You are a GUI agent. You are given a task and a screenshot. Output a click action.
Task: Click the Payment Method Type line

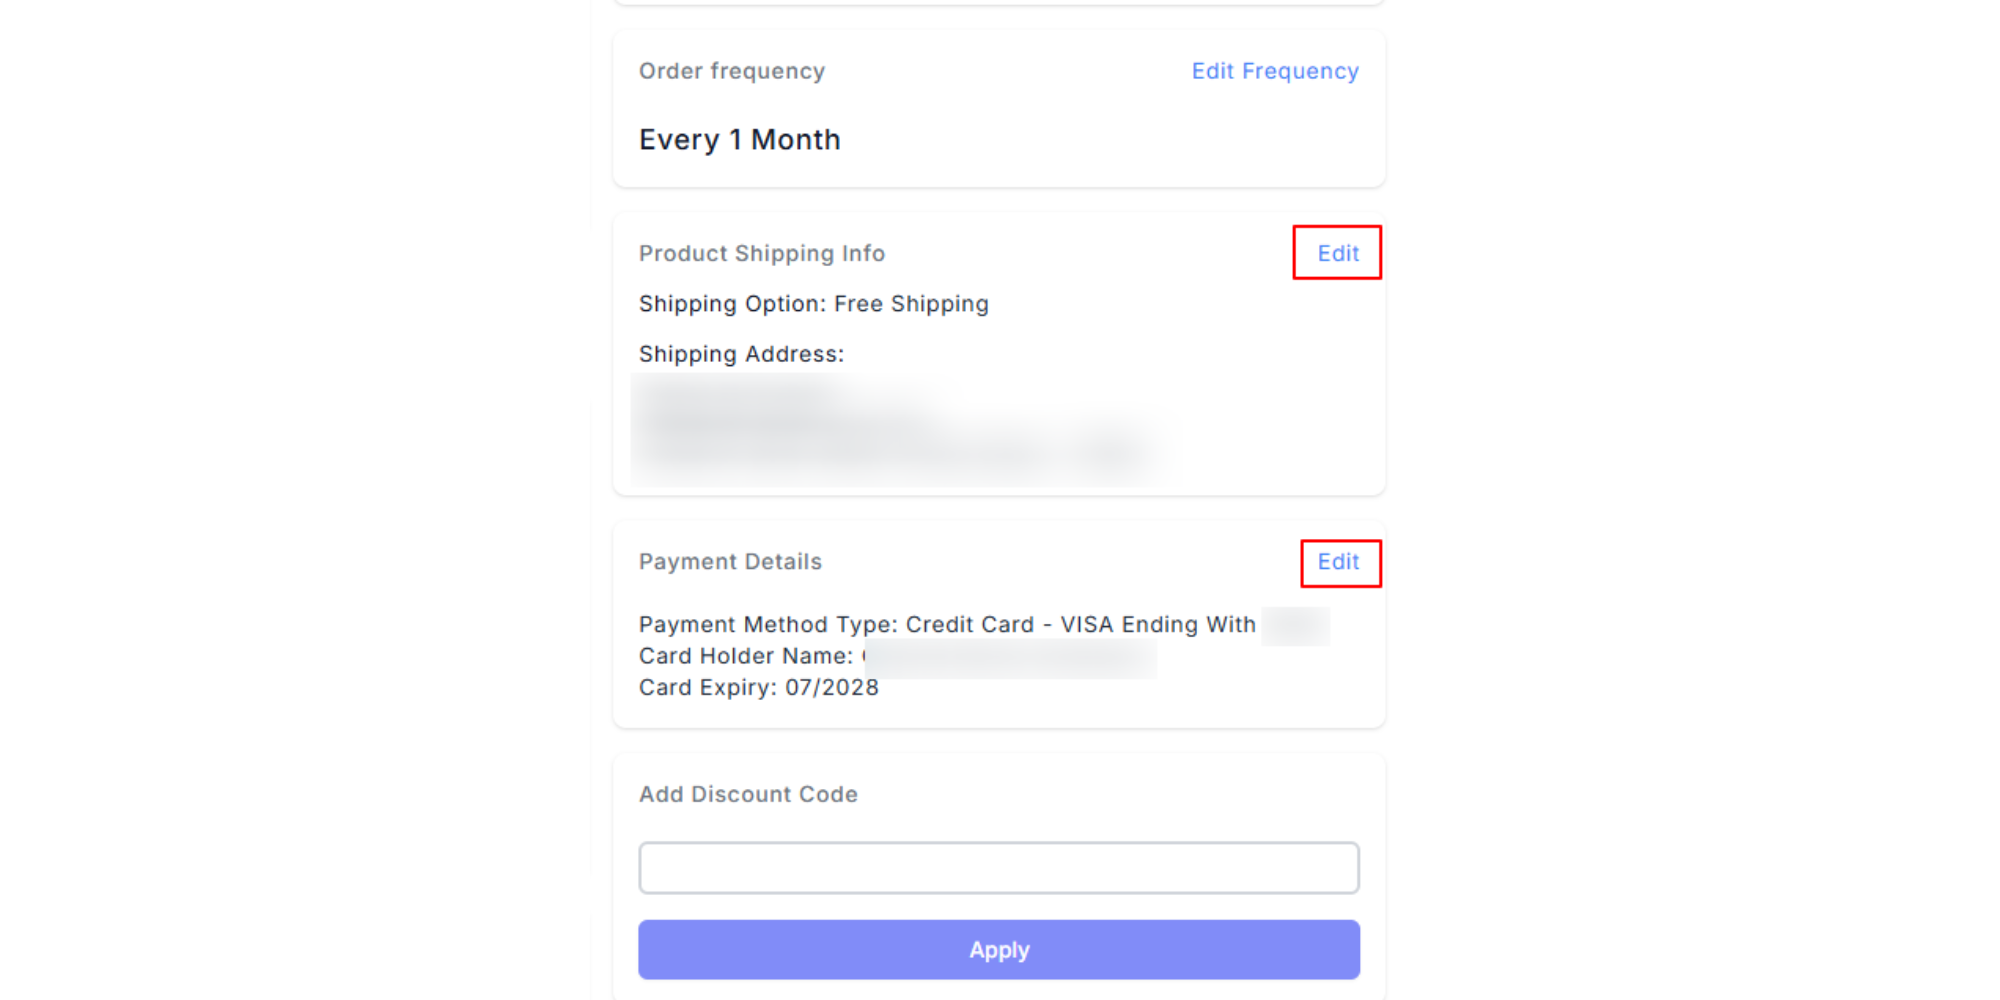tap(946, 625)
